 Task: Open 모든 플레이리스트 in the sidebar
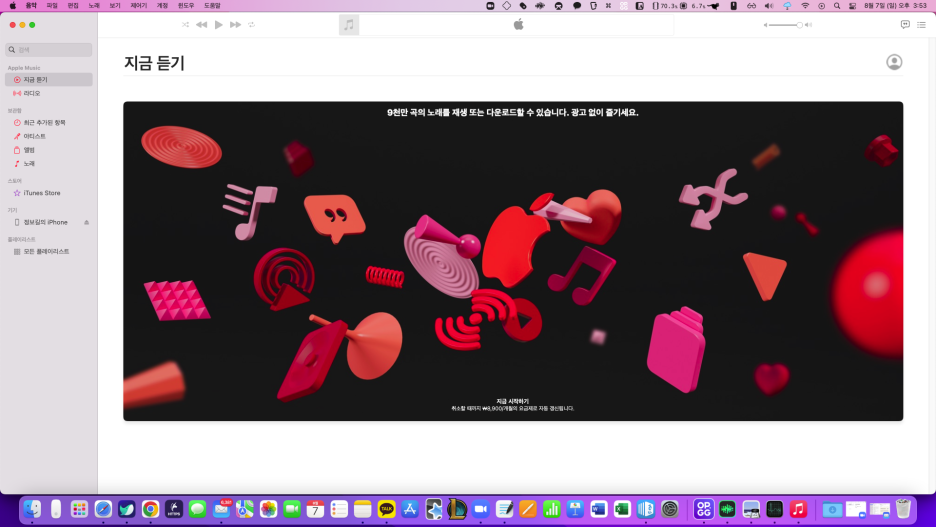pos(49,251)
